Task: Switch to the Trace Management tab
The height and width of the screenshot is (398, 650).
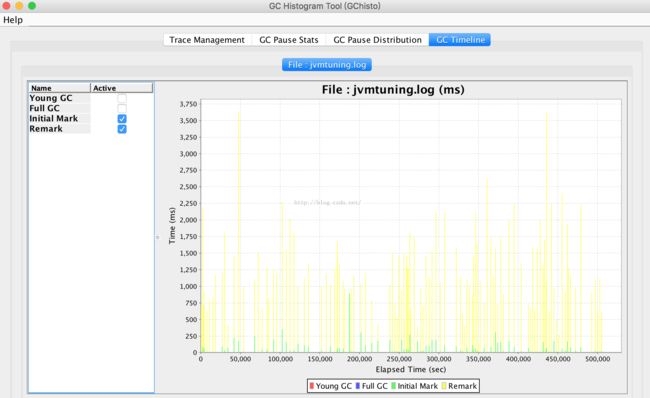Action: pos(207,40)
